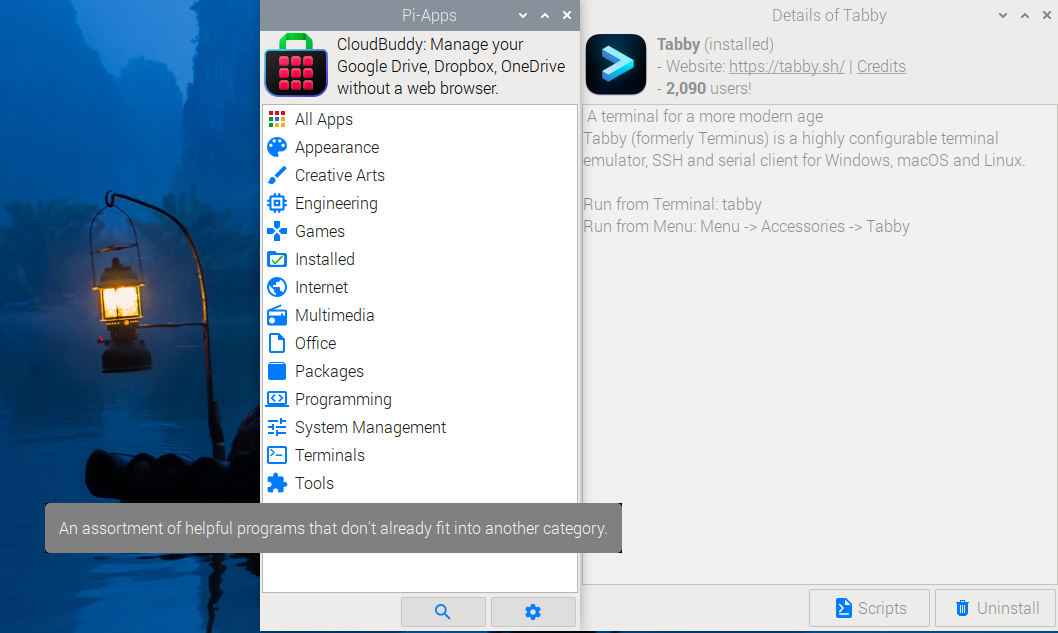Open the https://tabby.sh/ website link
Viewport: 1058px width, 633px height.
tap(787, 66)
